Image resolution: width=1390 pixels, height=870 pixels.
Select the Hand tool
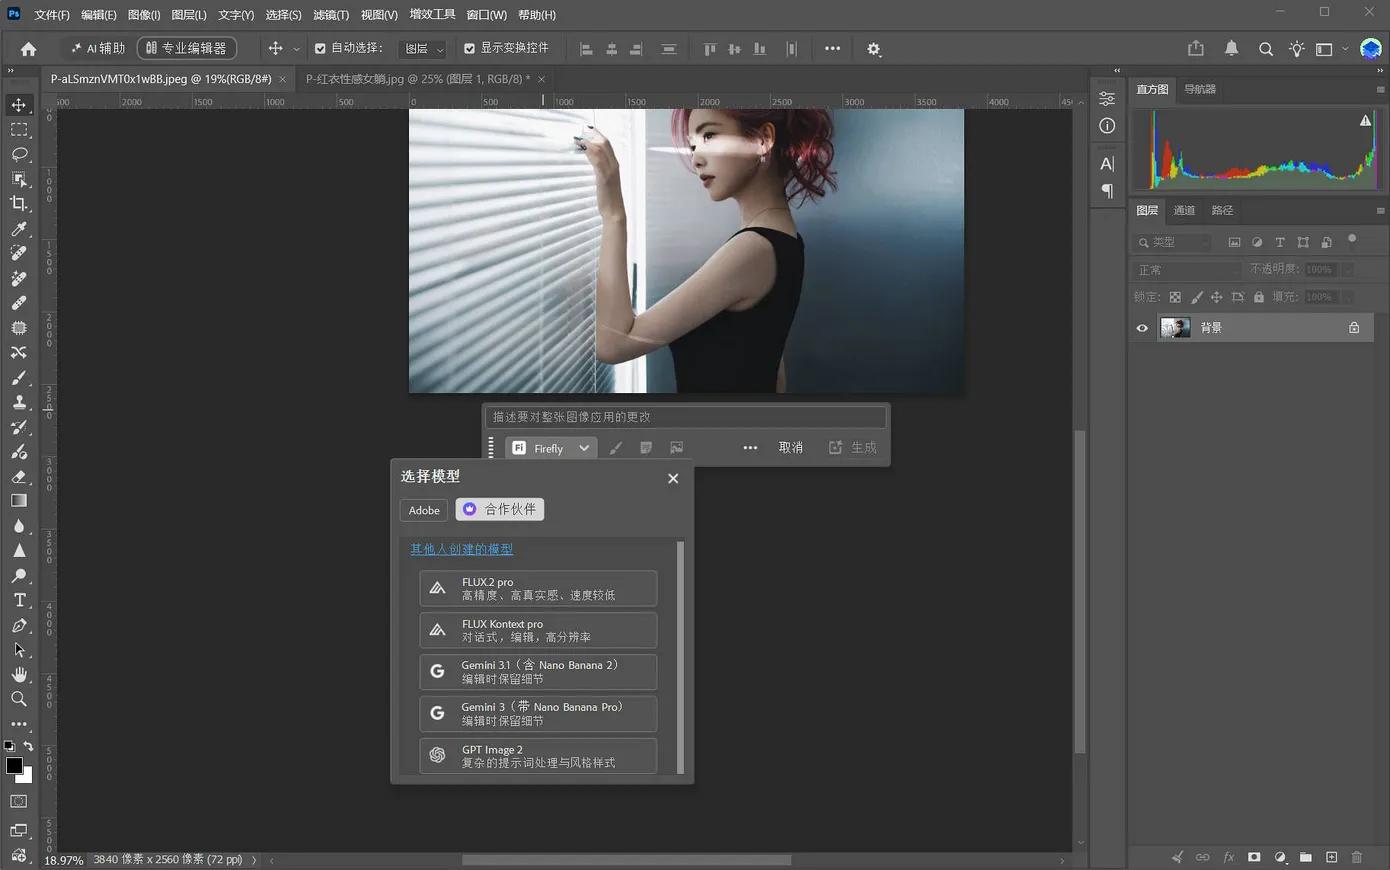(x=19, y=675)
